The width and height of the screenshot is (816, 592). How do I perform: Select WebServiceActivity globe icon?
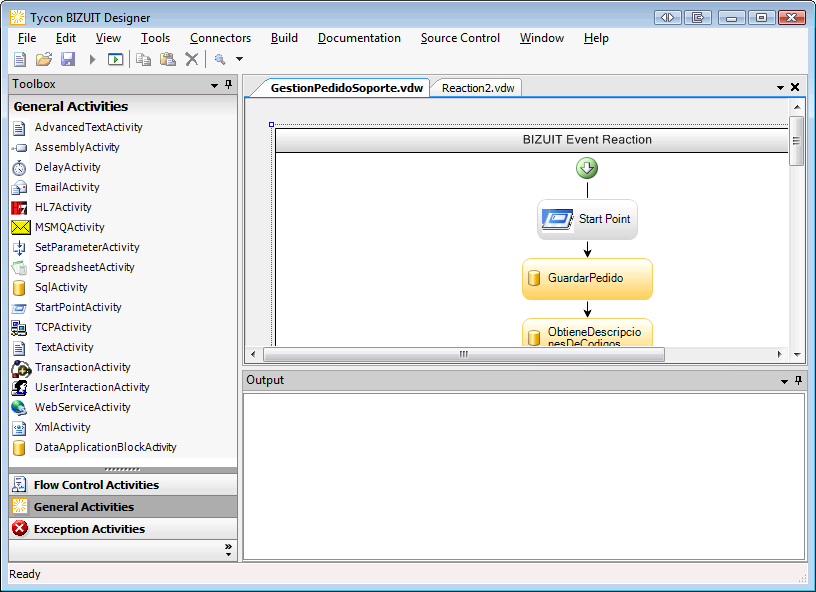click(x=19, y=407)
